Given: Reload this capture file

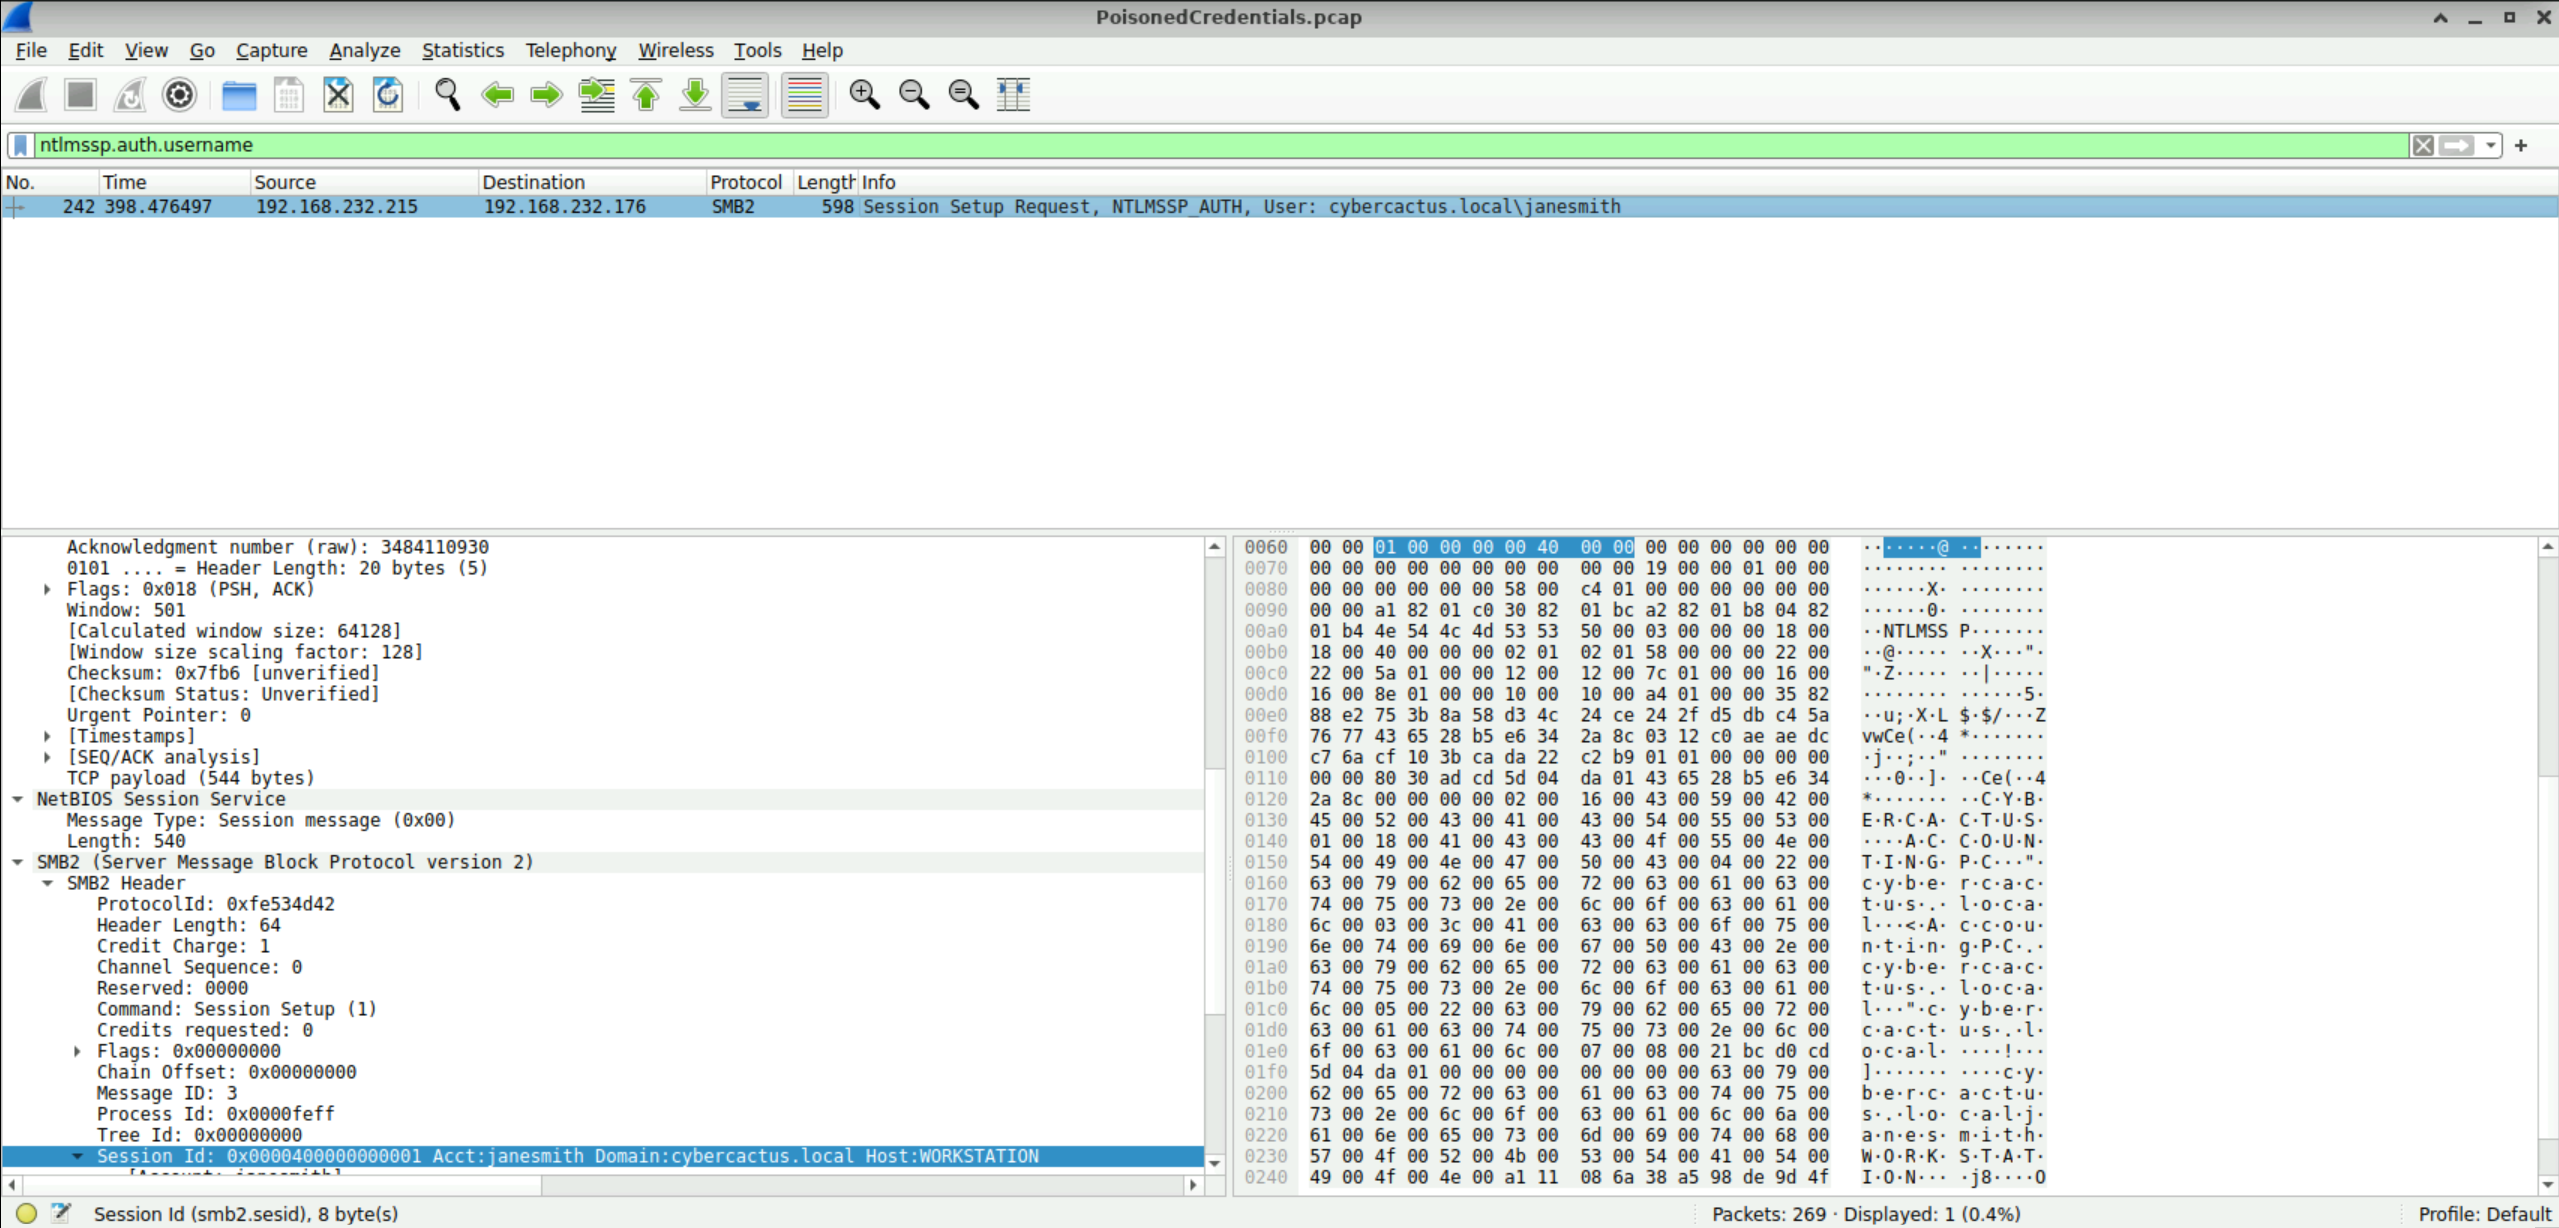Looking at the screenshot, I should pos(388,95).
